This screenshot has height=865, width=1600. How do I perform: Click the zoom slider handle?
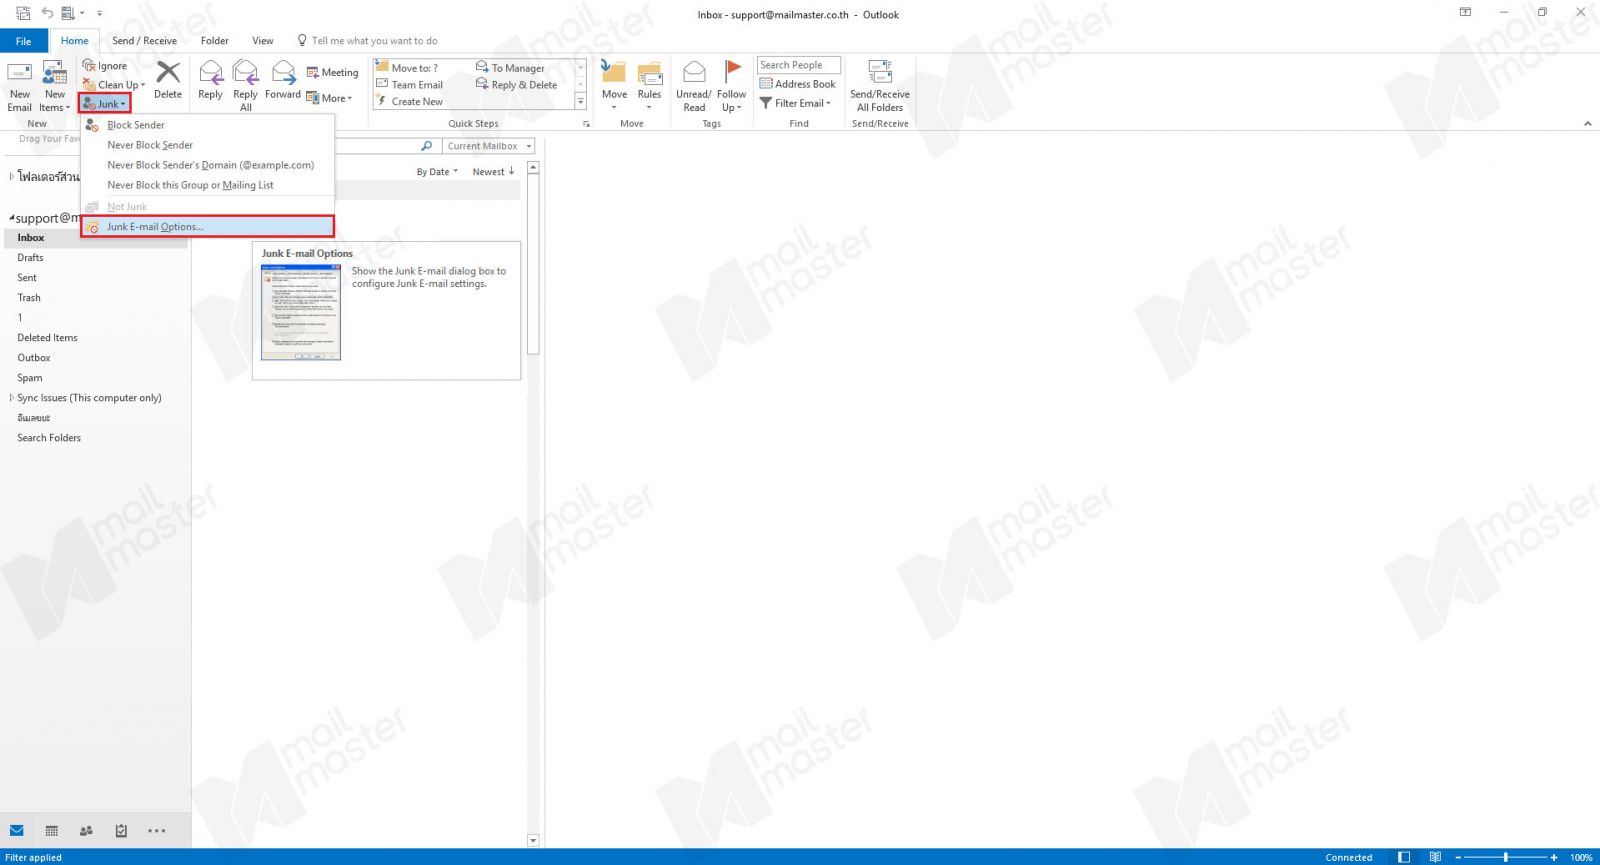pyautogui.click(x=1505, y=857)
